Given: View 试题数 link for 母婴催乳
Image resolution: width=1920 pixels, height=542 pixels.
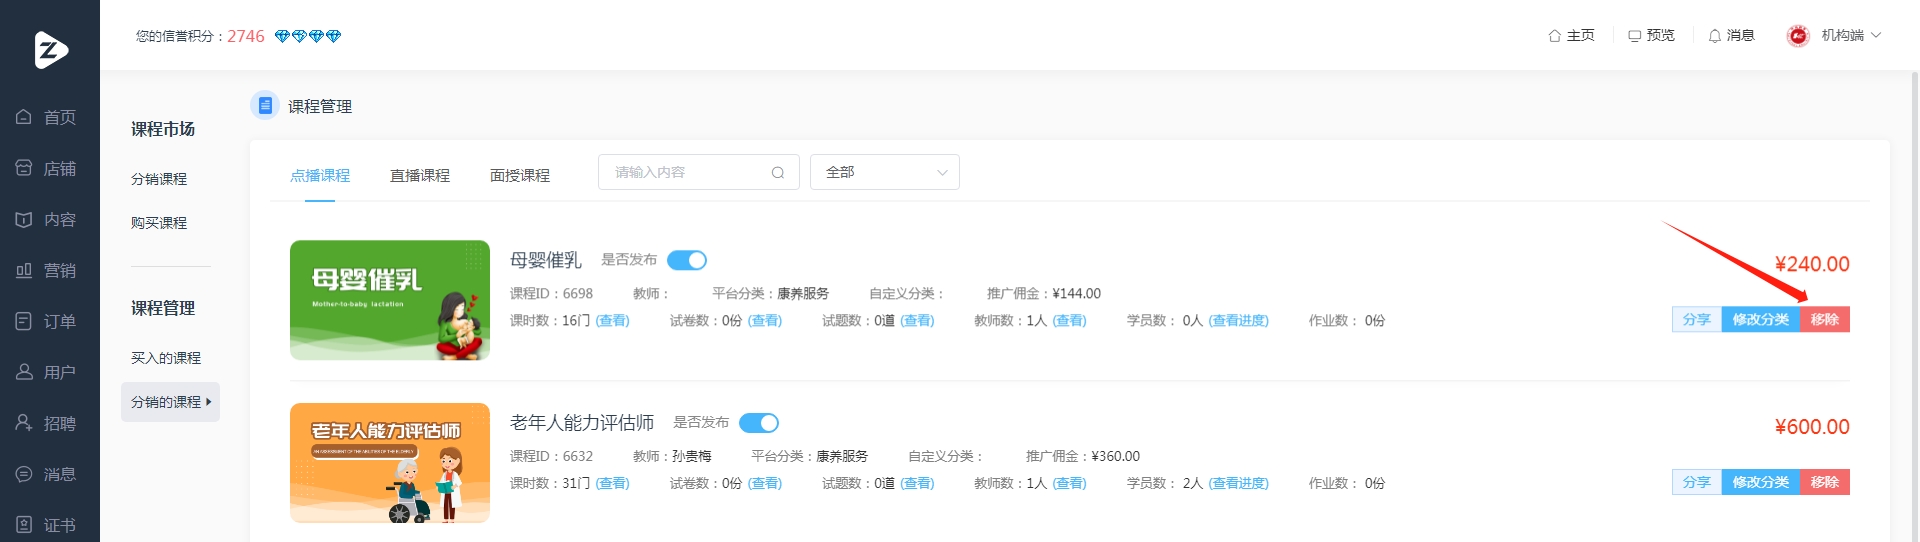Looking at the screenshot, I should [x=917, y=321].
